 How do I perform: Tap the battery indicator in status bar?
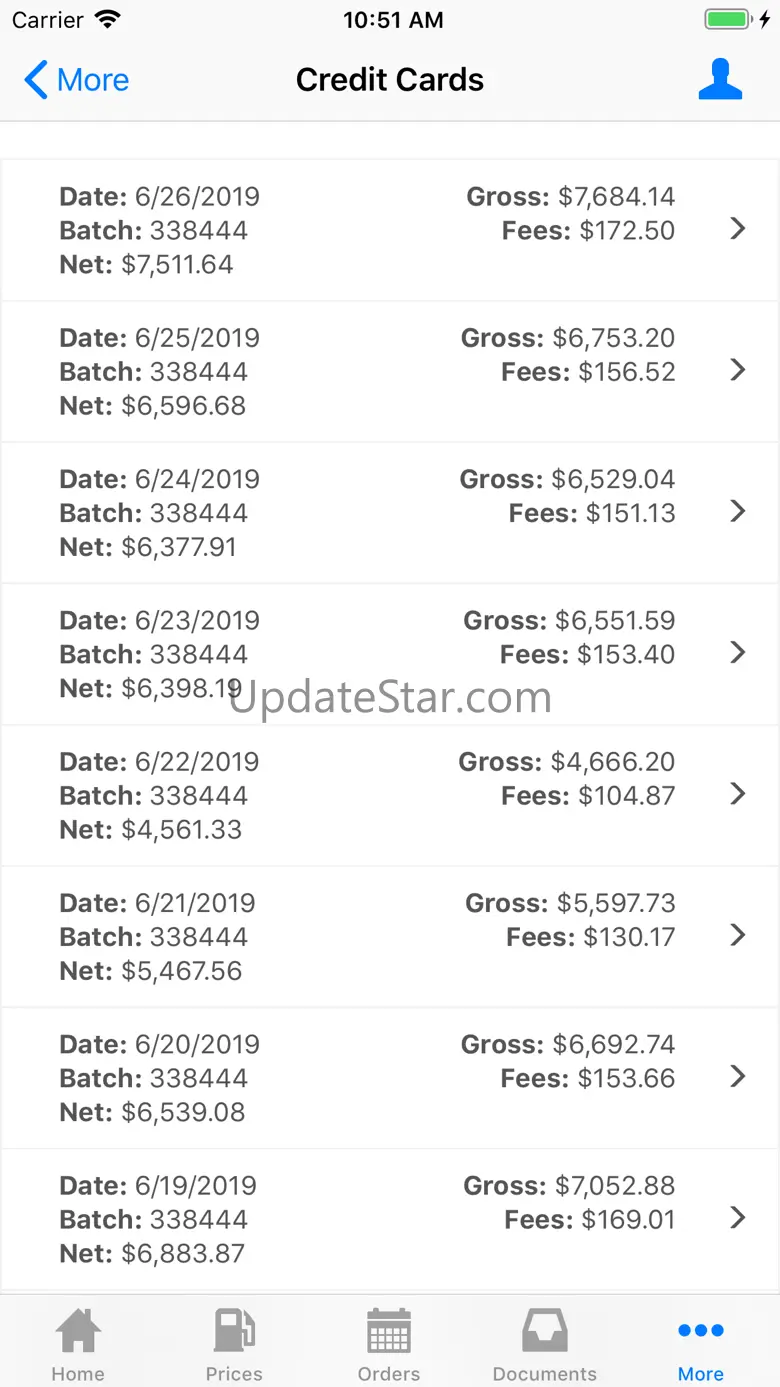click(727, 20)
